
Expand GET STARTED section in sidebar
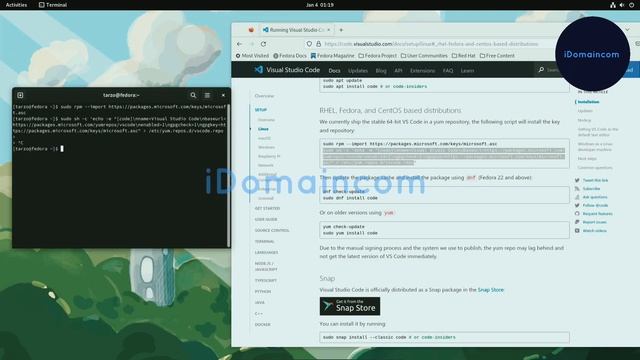(267, 209)
